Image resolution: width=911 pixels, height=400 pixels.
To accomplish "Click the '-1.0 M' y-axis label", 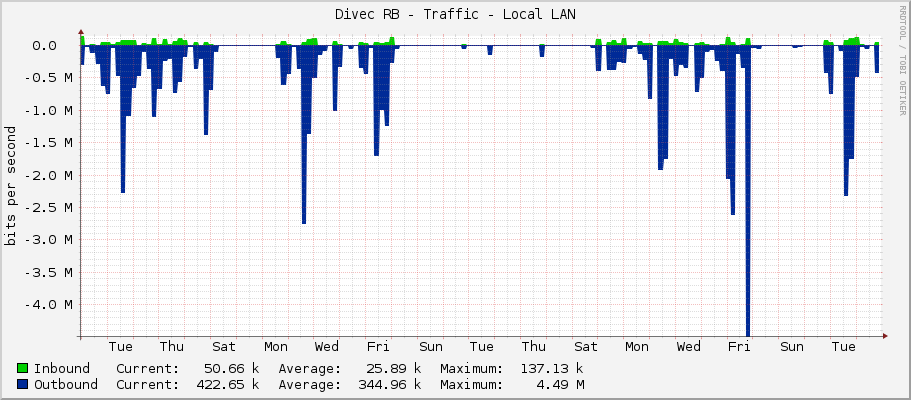I will tap(48, 110).
